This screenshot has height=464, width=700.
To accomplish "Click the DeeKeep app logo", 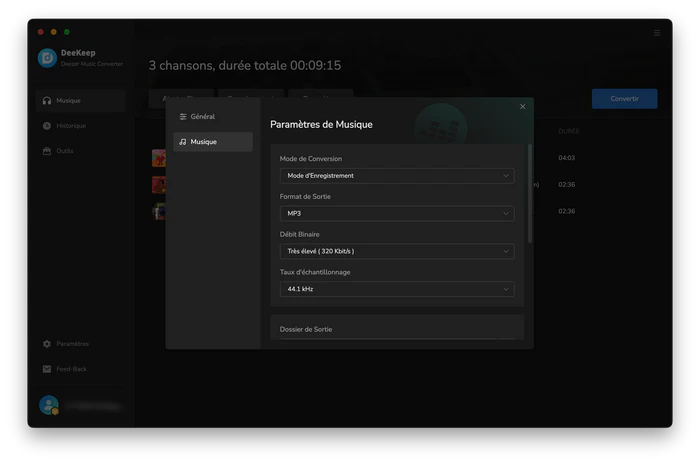I will (x=47, y=58).
